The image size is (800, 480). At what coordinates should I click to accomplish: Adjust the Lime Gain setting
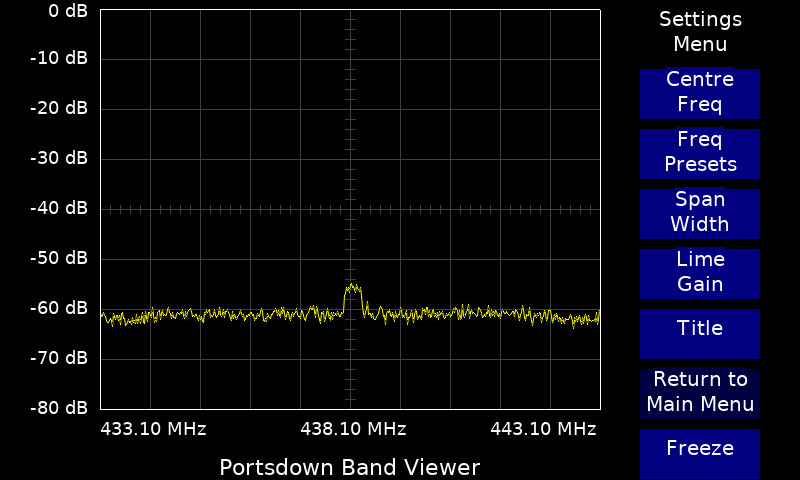[700, 273]
